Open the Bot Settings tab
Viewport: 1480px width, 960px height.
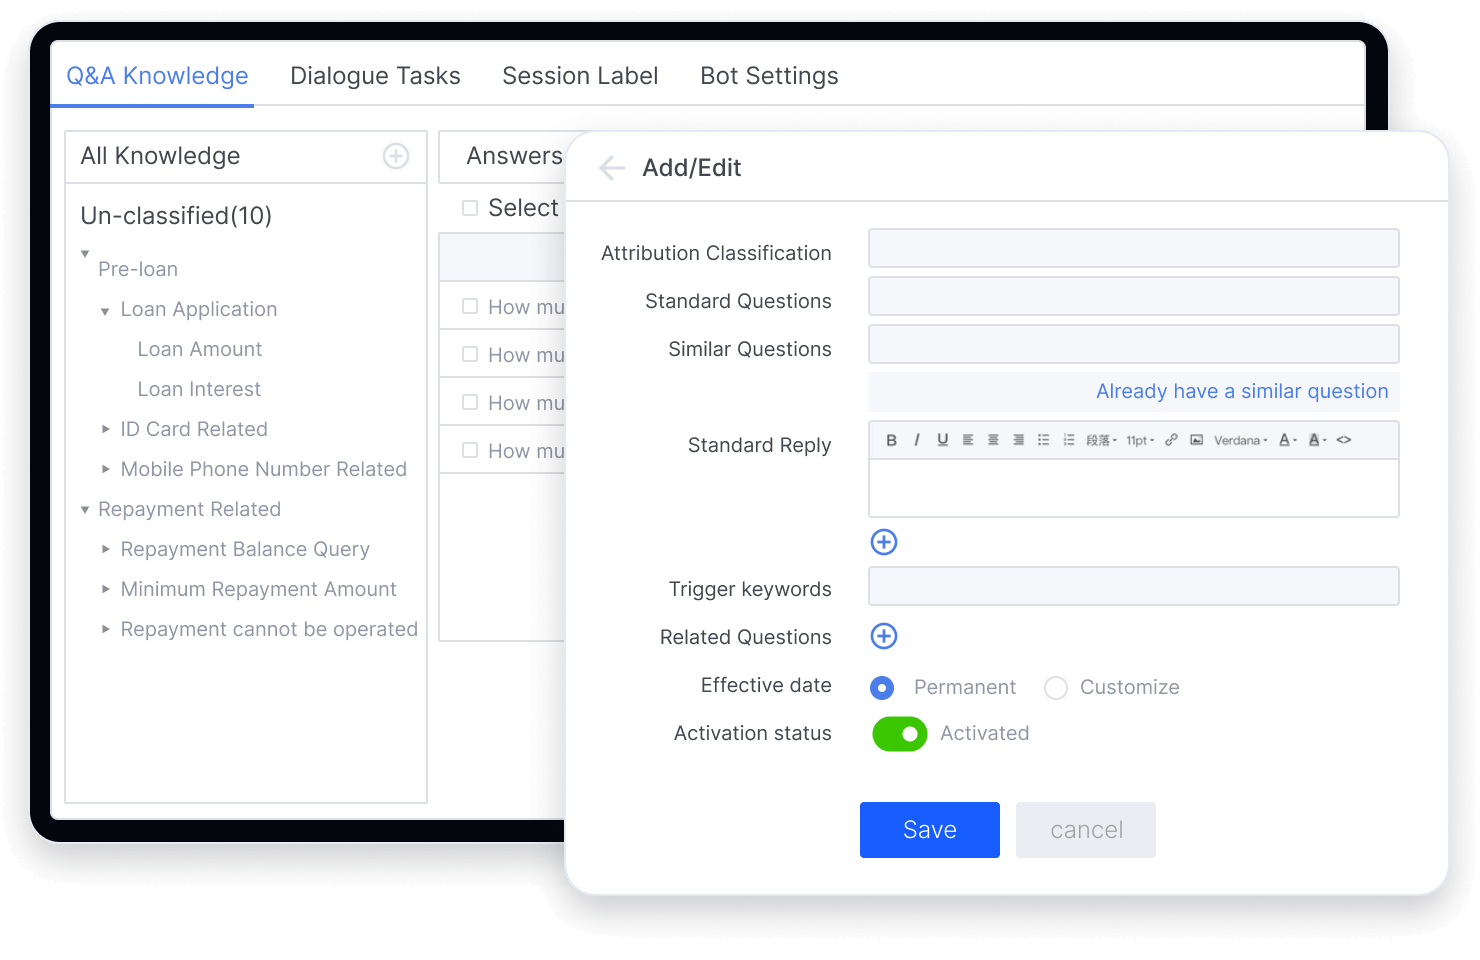pos(769,76)
